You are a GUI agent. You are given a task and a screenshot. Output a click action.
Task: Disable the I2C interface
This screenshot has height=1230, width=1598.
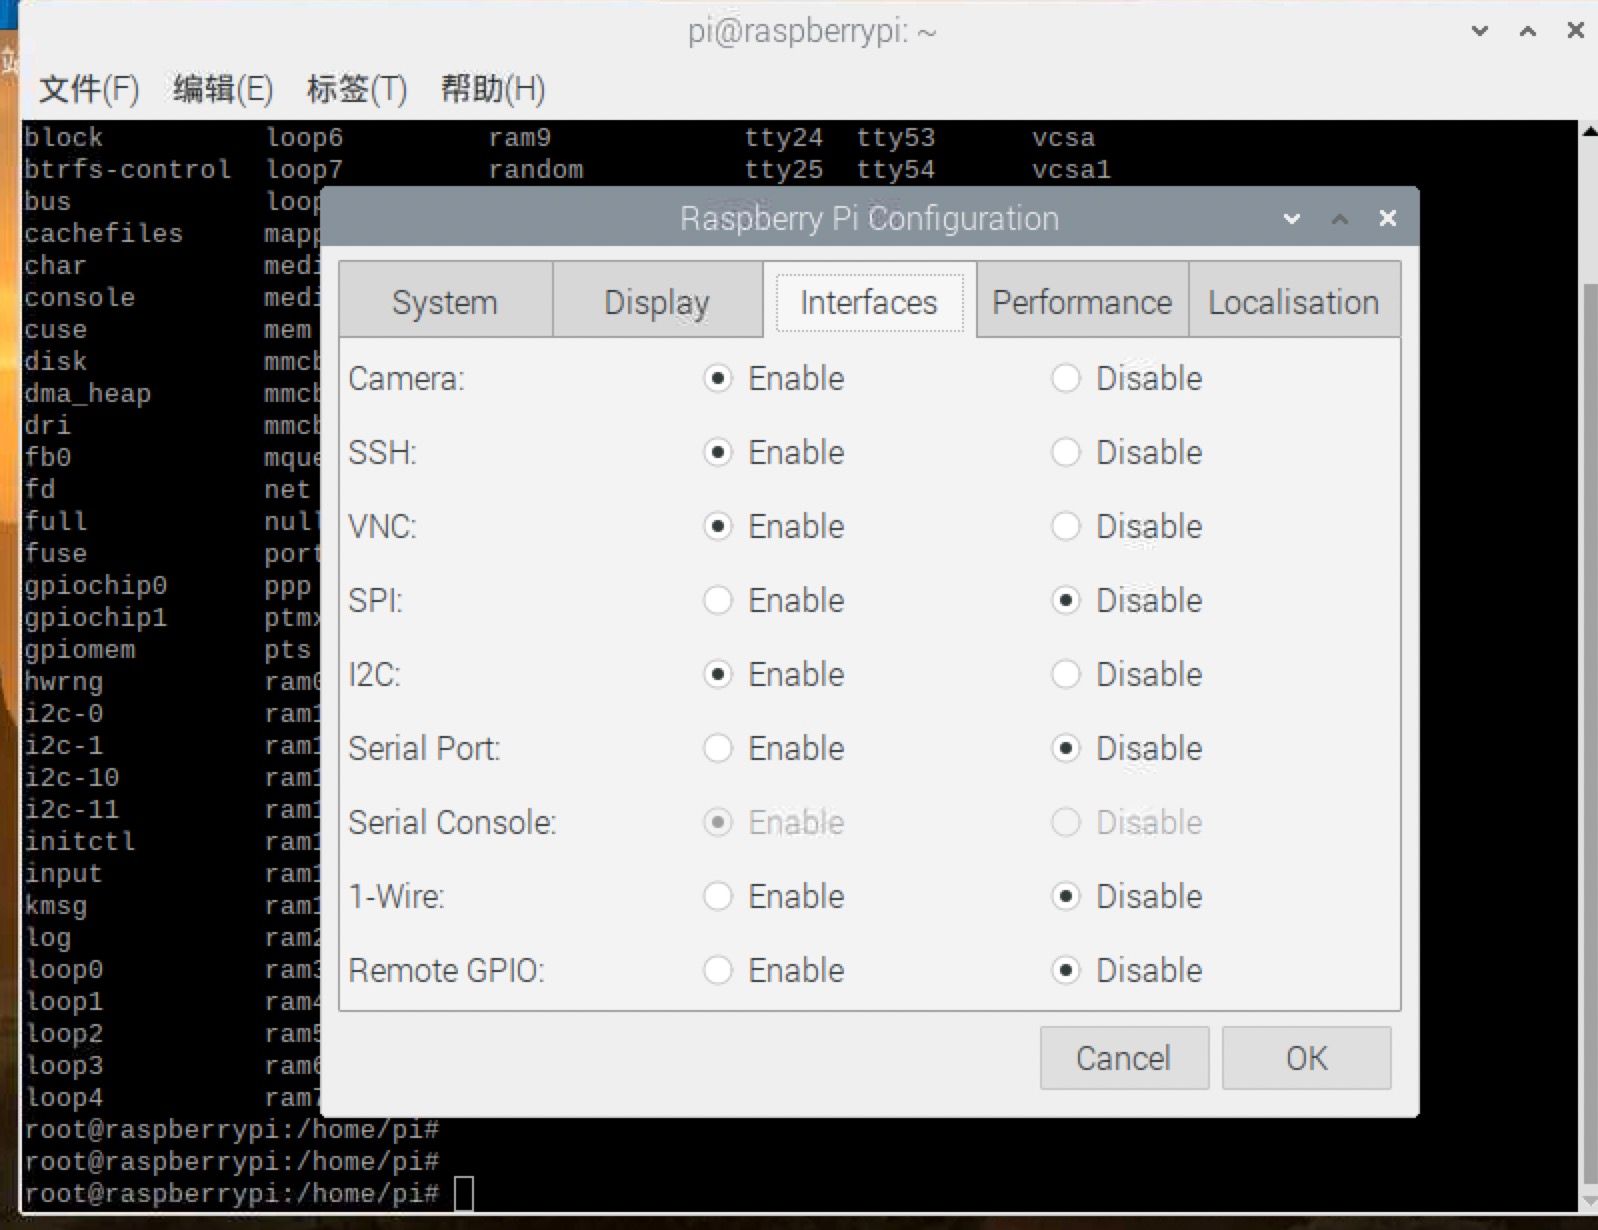tap(1066, 675)
